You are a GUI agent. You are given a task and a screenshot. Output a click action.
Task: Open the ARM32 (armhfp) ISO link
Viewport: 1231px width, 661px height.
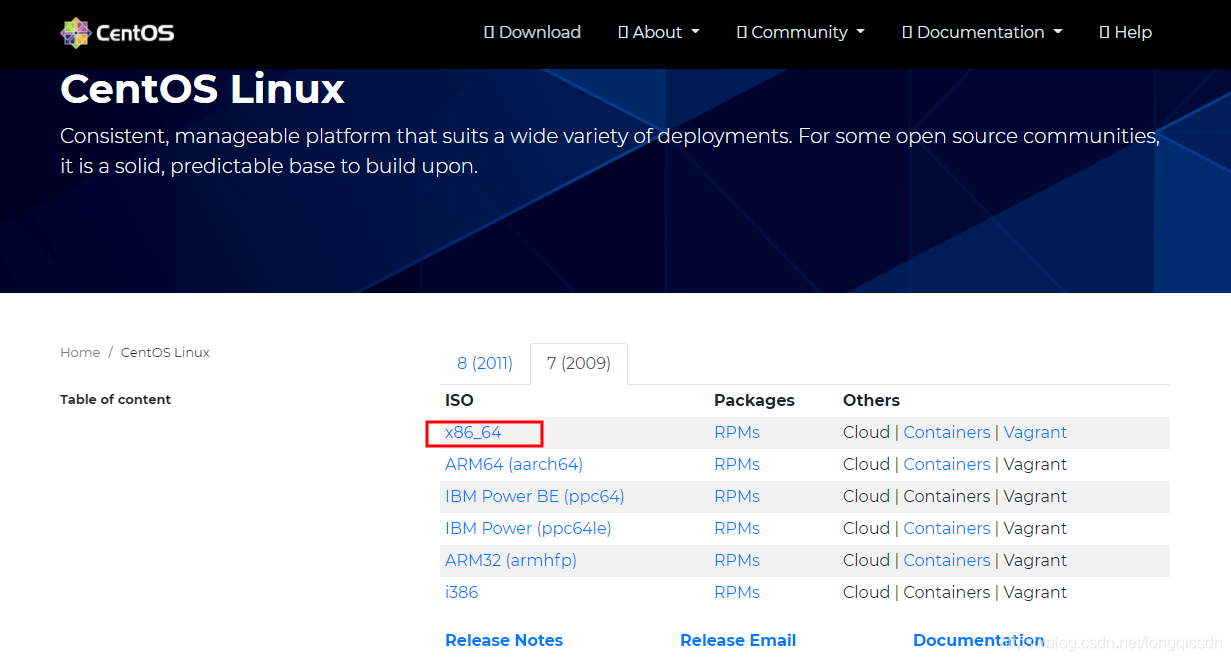(511, 560)
